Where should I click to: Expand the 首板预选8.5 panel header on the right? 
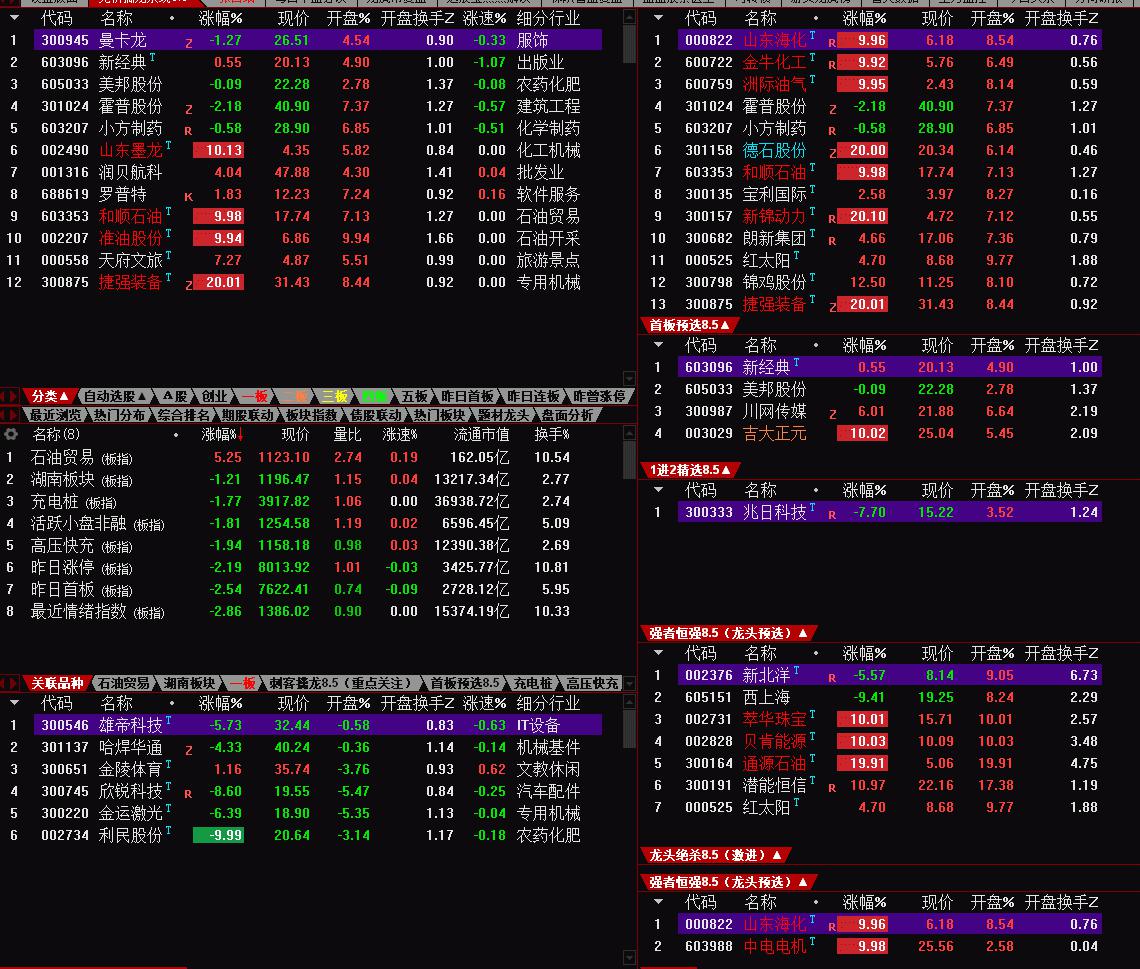coord(689,324)
